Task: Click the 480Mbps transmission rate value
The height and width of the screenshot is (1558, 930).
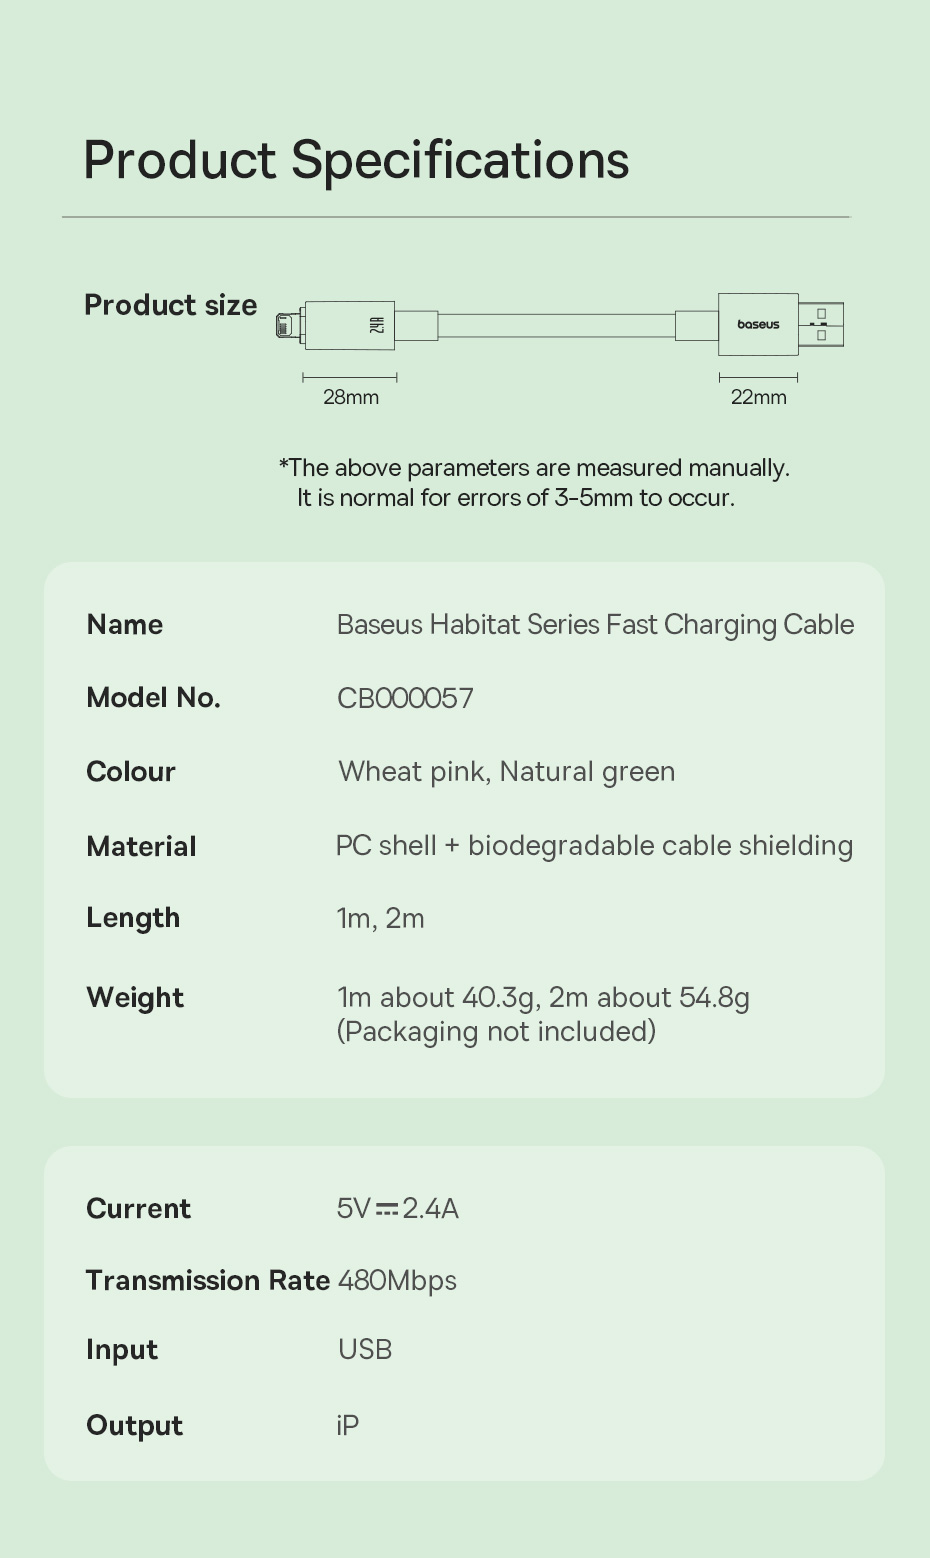Action: [x=397, y=1281]
